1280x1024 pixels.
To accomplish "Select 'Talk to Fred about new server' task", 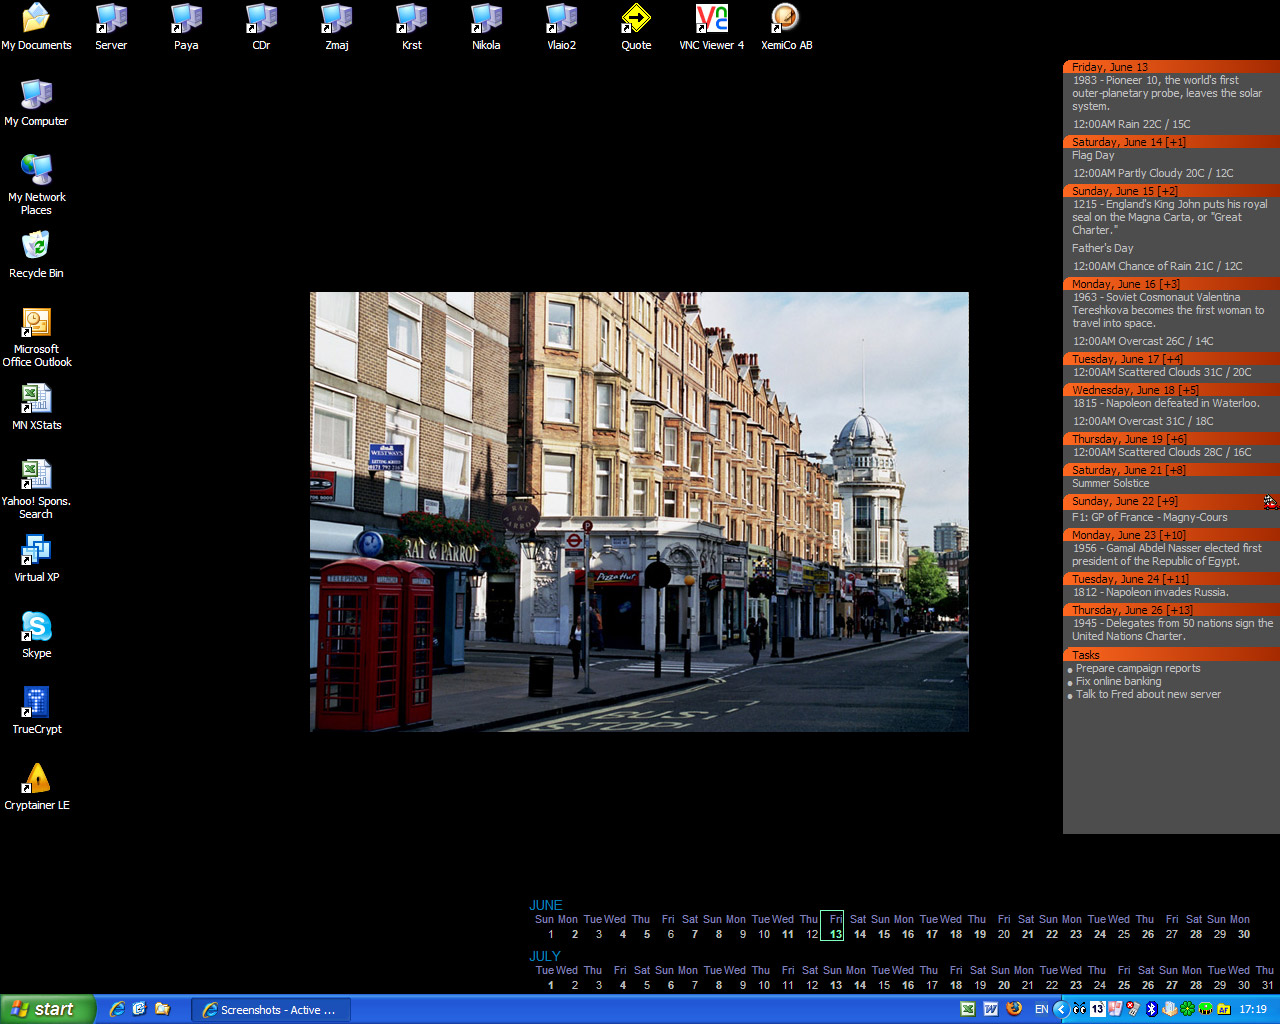I will [1147, 694].
